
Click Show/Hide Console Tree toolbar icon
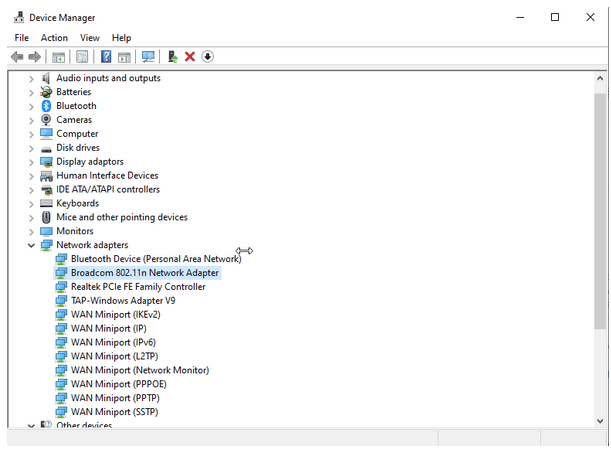pyautogui.click(x=58, y=57)
